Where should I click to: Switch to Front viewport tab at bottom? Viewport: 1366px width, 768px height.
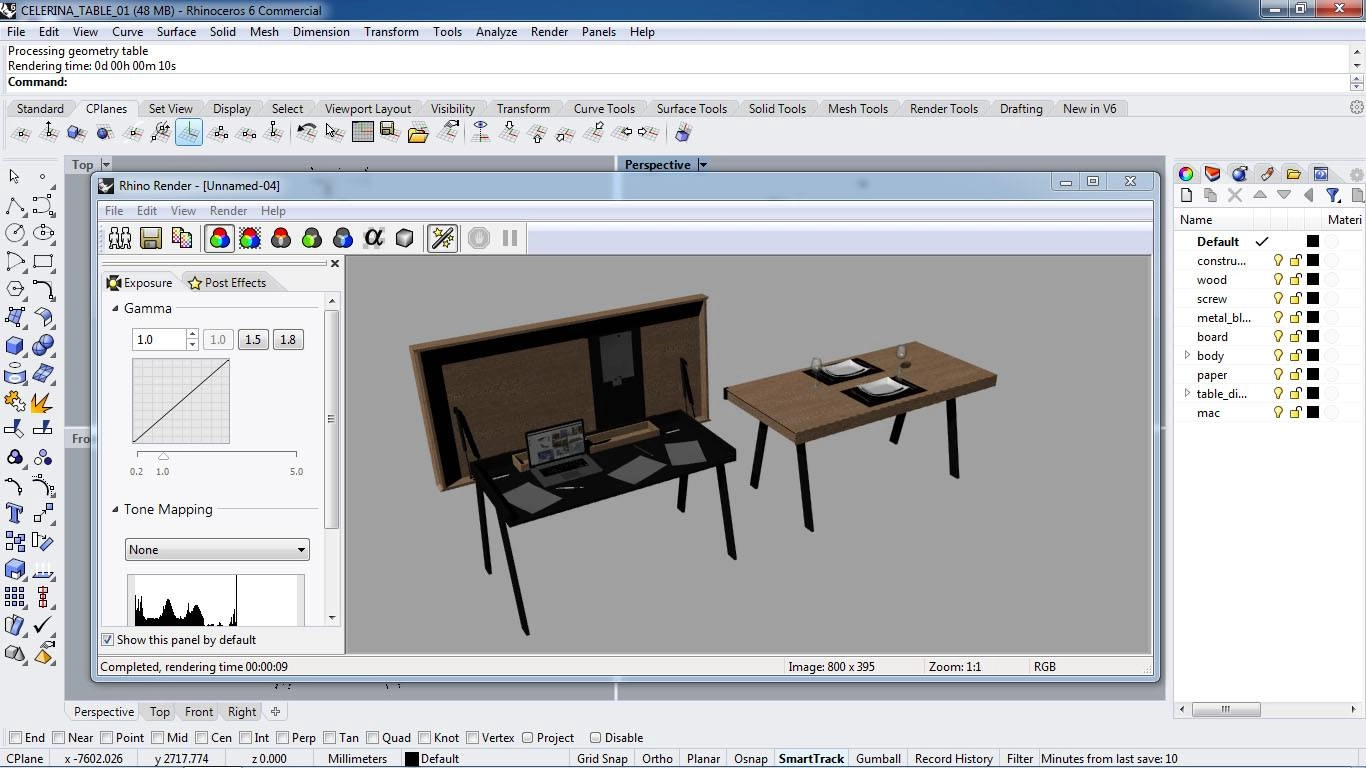coord(198,712)
